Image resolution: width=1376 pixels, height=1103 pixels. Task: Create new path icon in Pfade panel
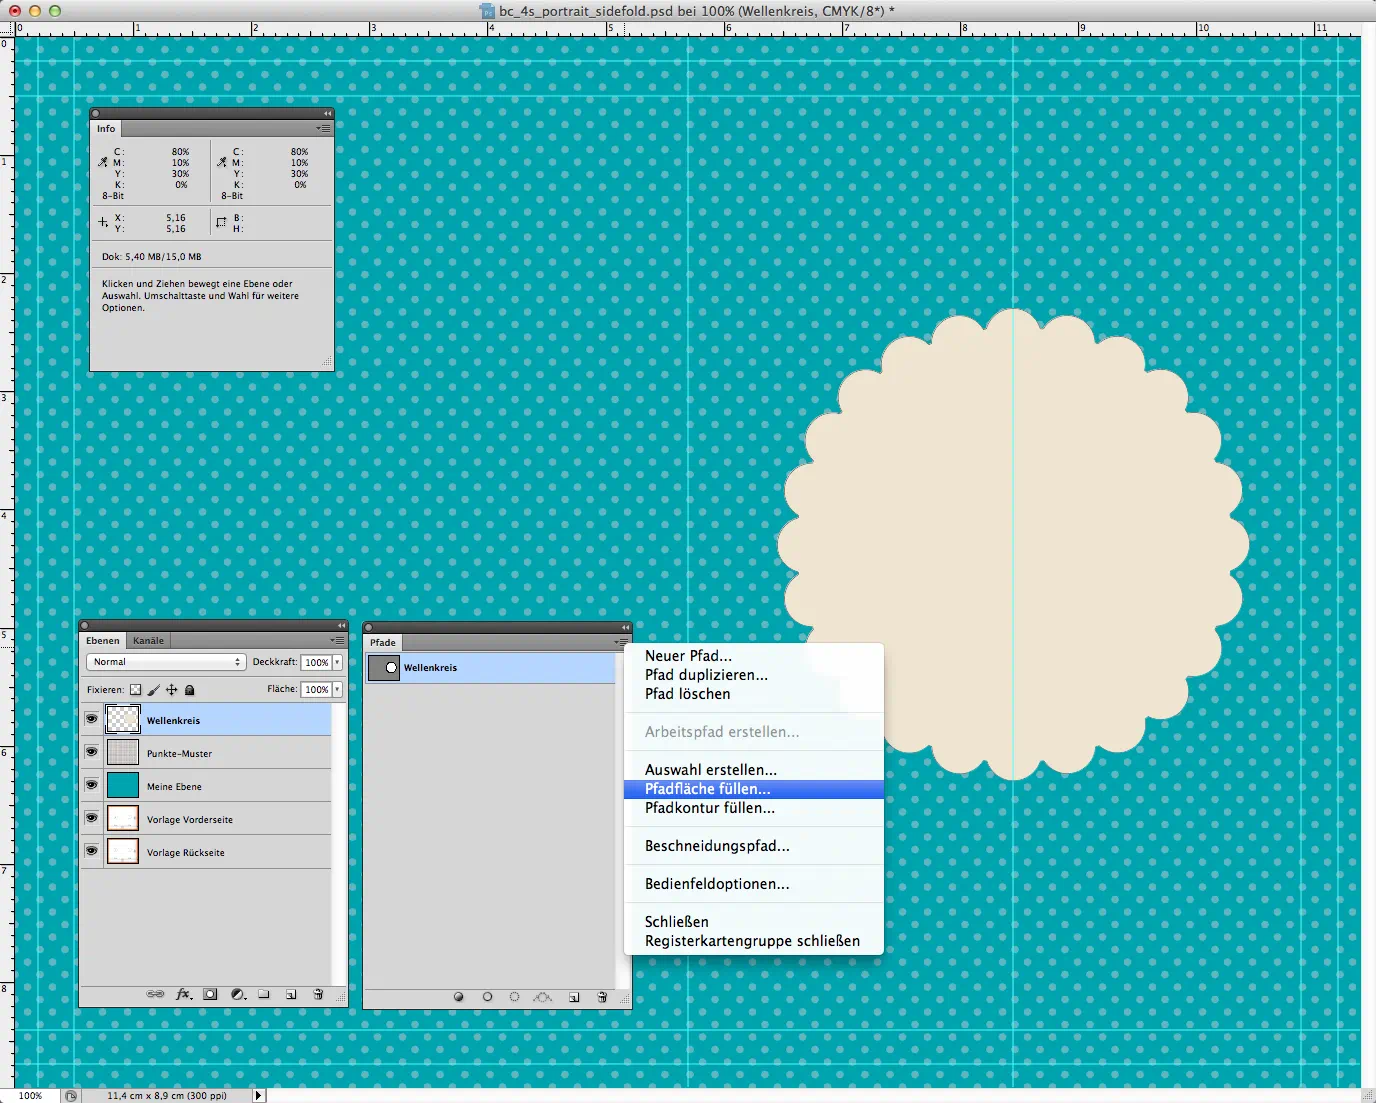574,997
